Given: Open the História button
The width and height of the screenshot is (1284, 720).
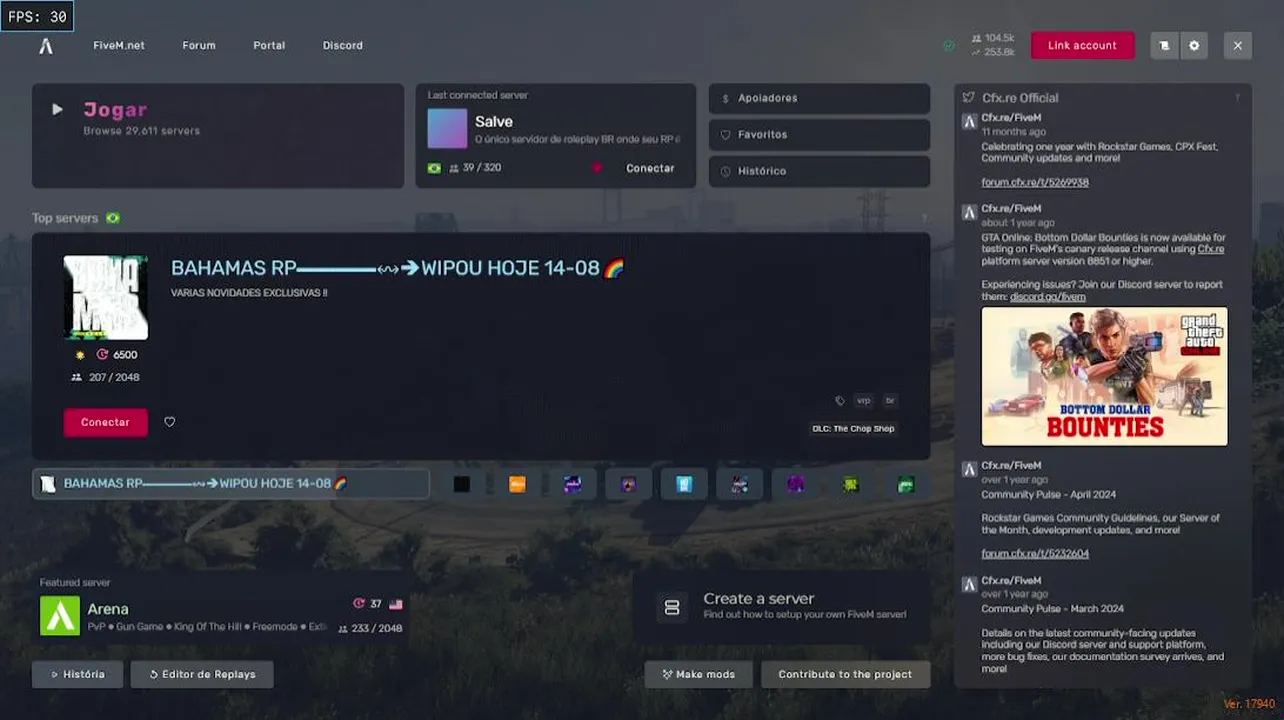Looking at the screenshot, I should 77,674.
